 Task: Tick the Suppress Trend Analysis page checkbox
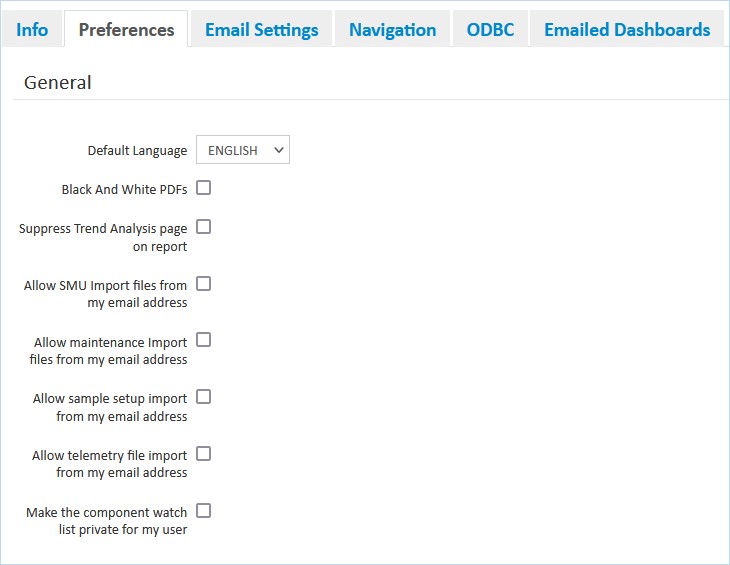tap(204, 227)
